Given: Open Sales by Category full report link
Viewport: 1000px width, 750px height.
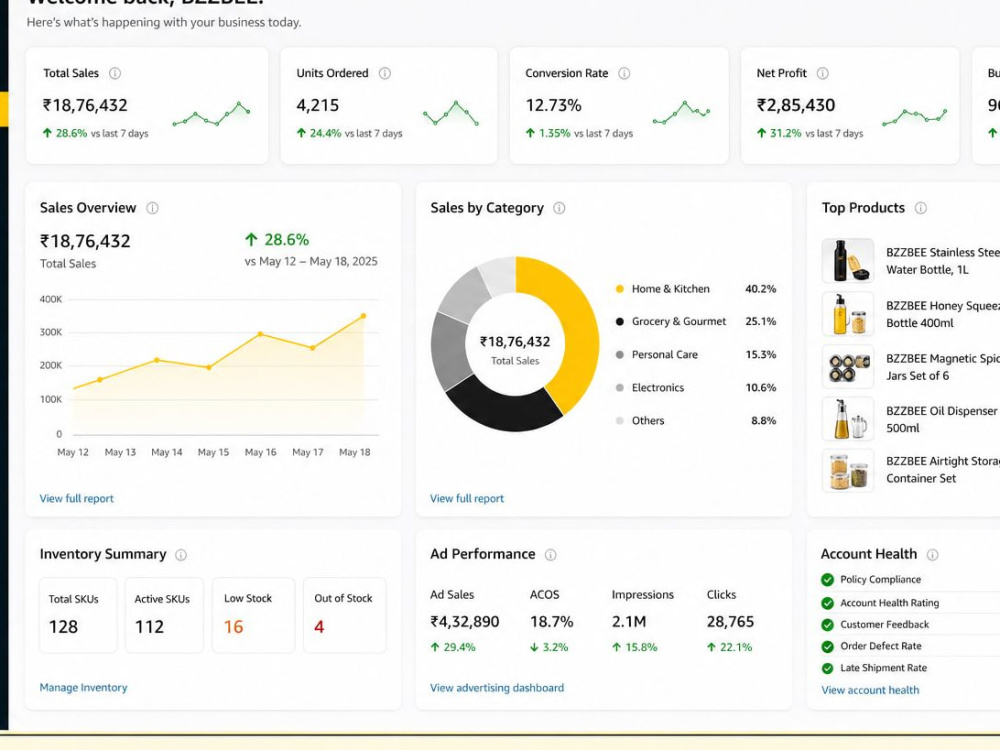Looking at the screenshot, I should [x=467, y=499].
